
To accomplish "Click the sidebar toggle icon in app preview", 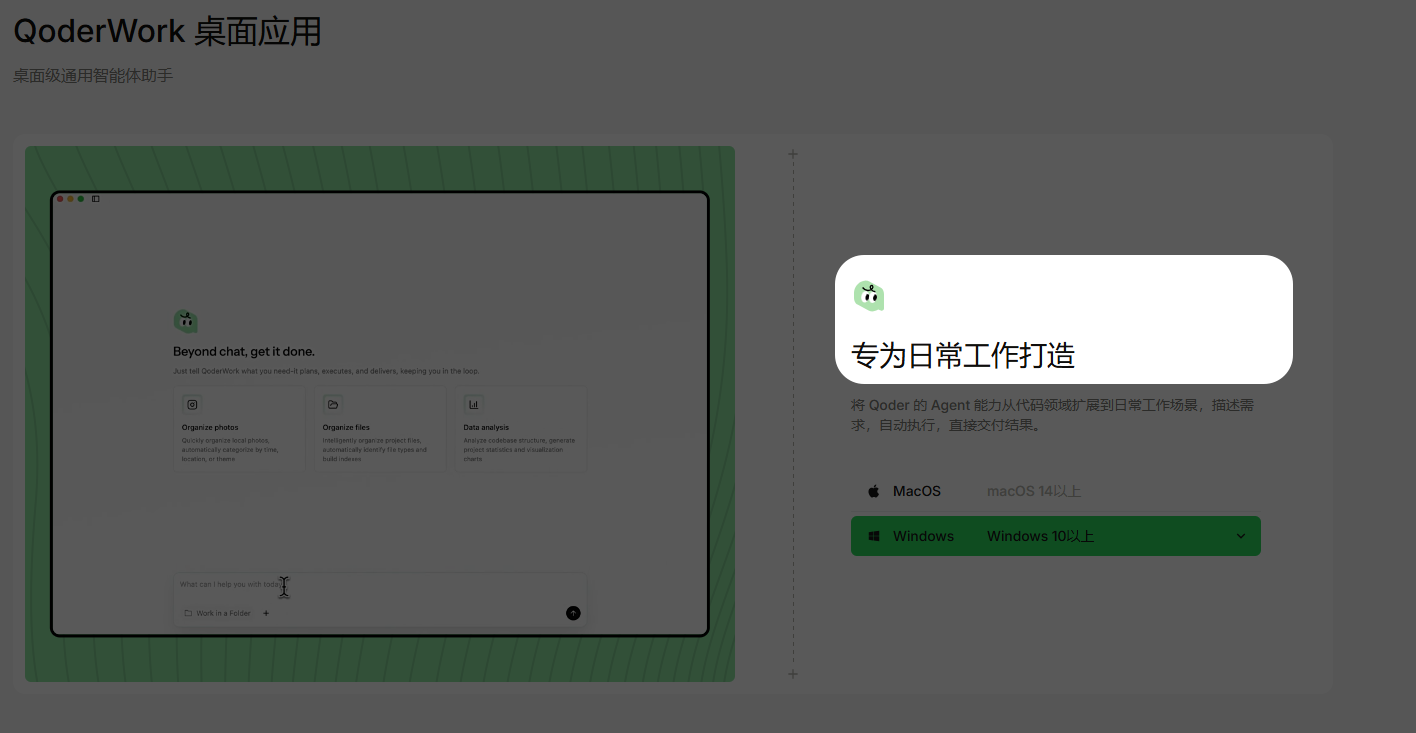I will coord(96,199).
